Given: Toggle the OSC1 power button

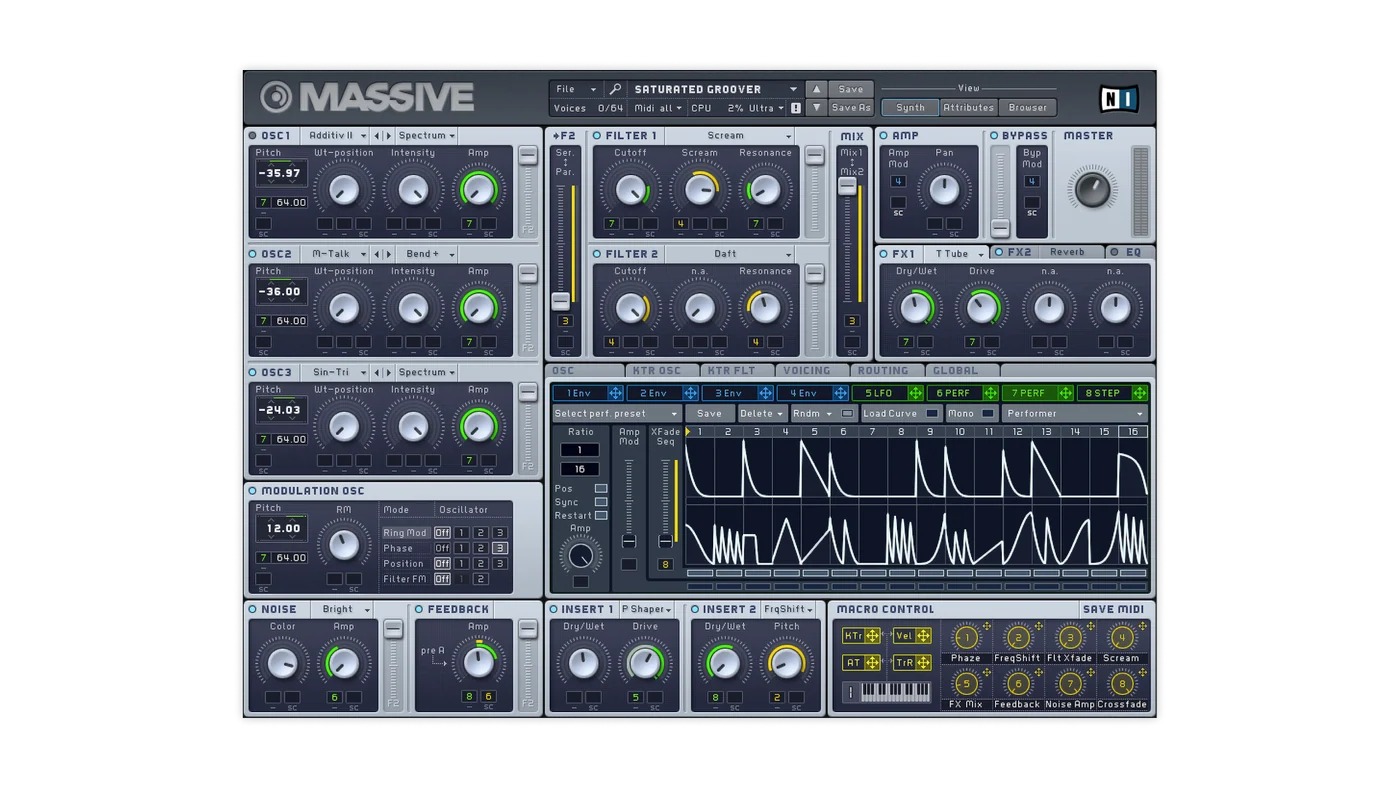Looking at the screenshot, I should pos(253,136).
